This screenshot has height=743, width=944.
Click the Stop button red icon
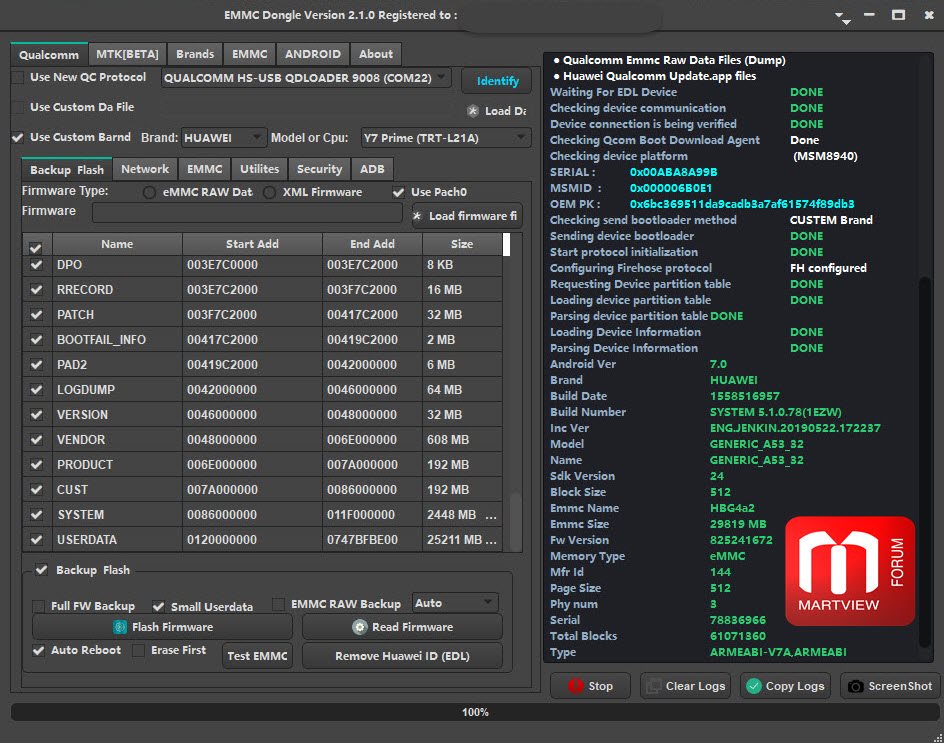pyautogui.click(x=576, y=686)
